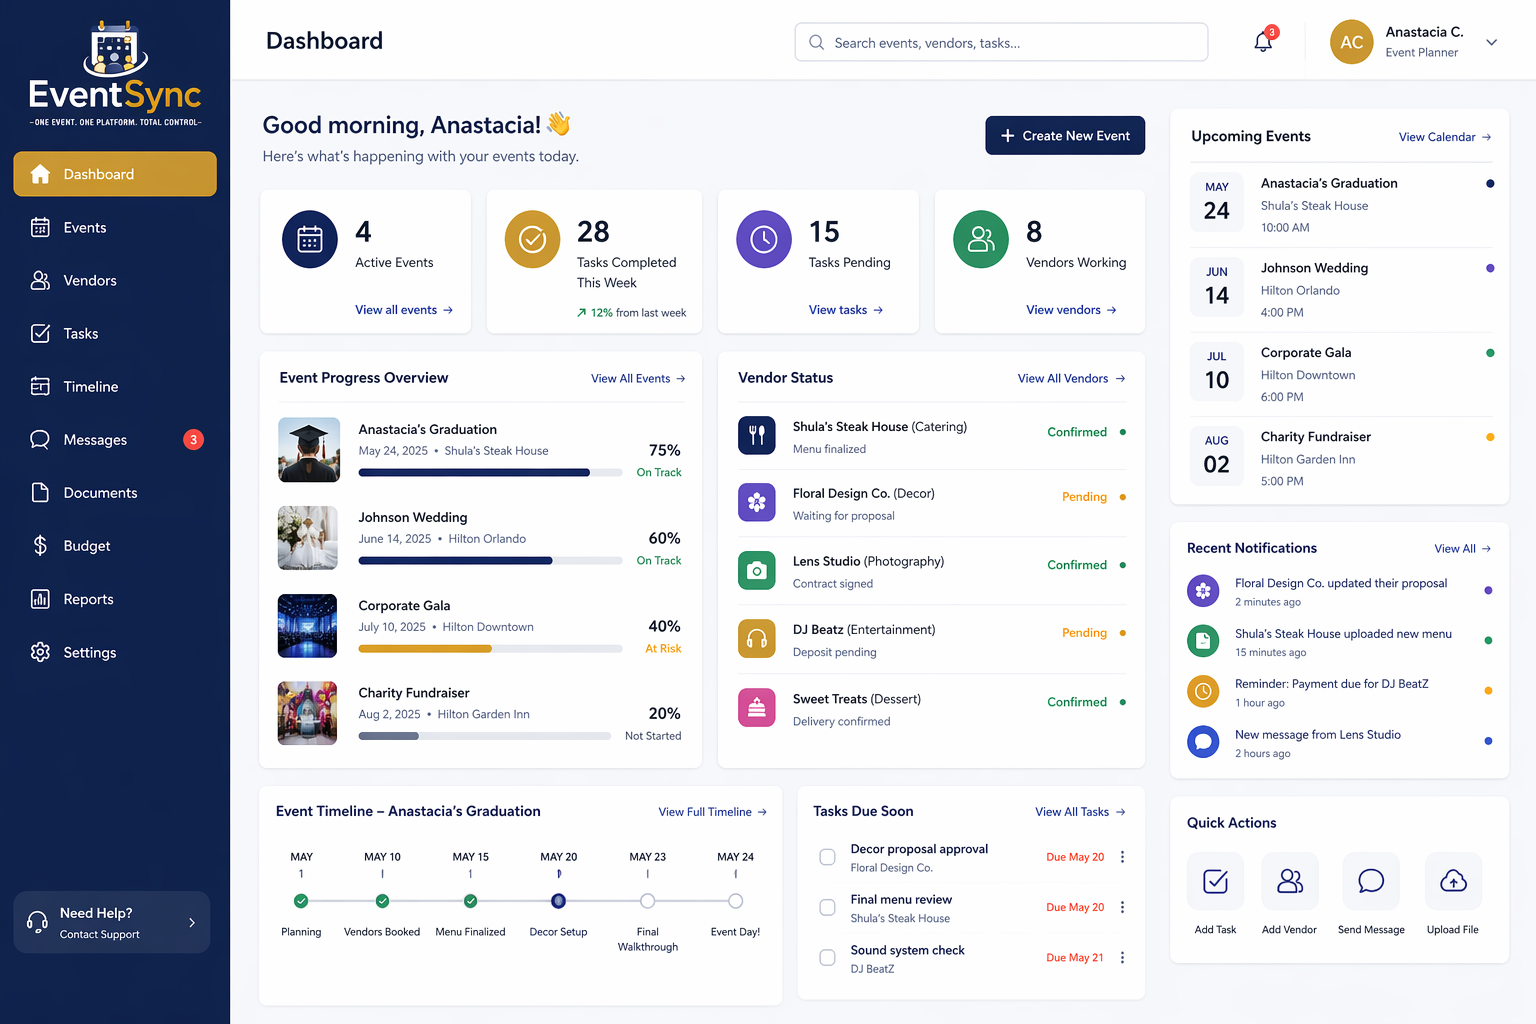1536x1024 pixels.
Task: Click the Create New Event button
Action: (1065, 136)
